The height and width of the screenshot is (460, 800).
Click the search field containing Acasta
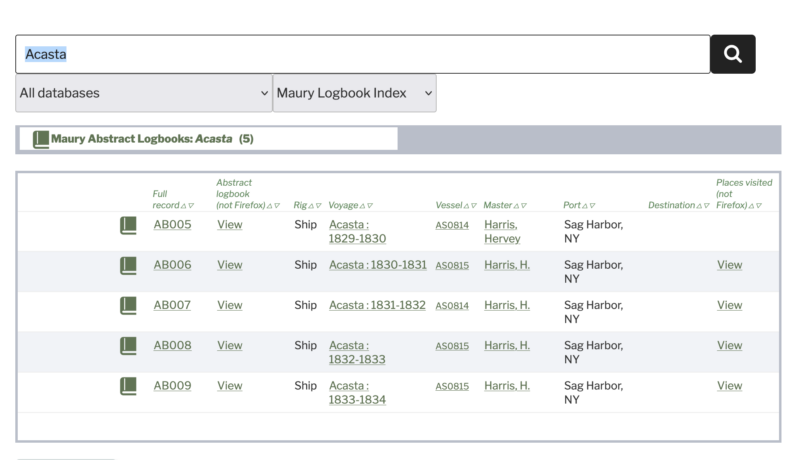pyautogui.click(x=360, y=54)
